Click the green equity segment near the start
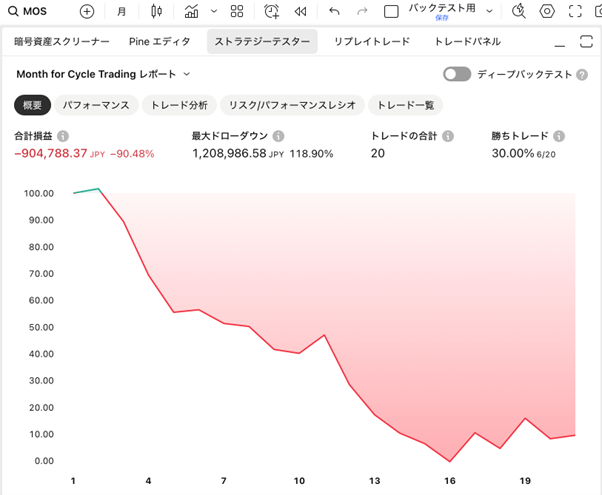The height and width of the screenshot is (495, 602). (86, 190)
